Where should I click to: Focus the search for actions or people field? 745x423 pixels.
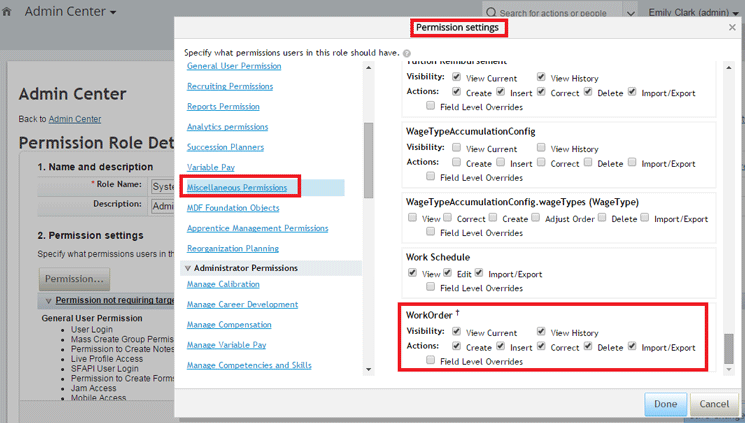[553, 12]
